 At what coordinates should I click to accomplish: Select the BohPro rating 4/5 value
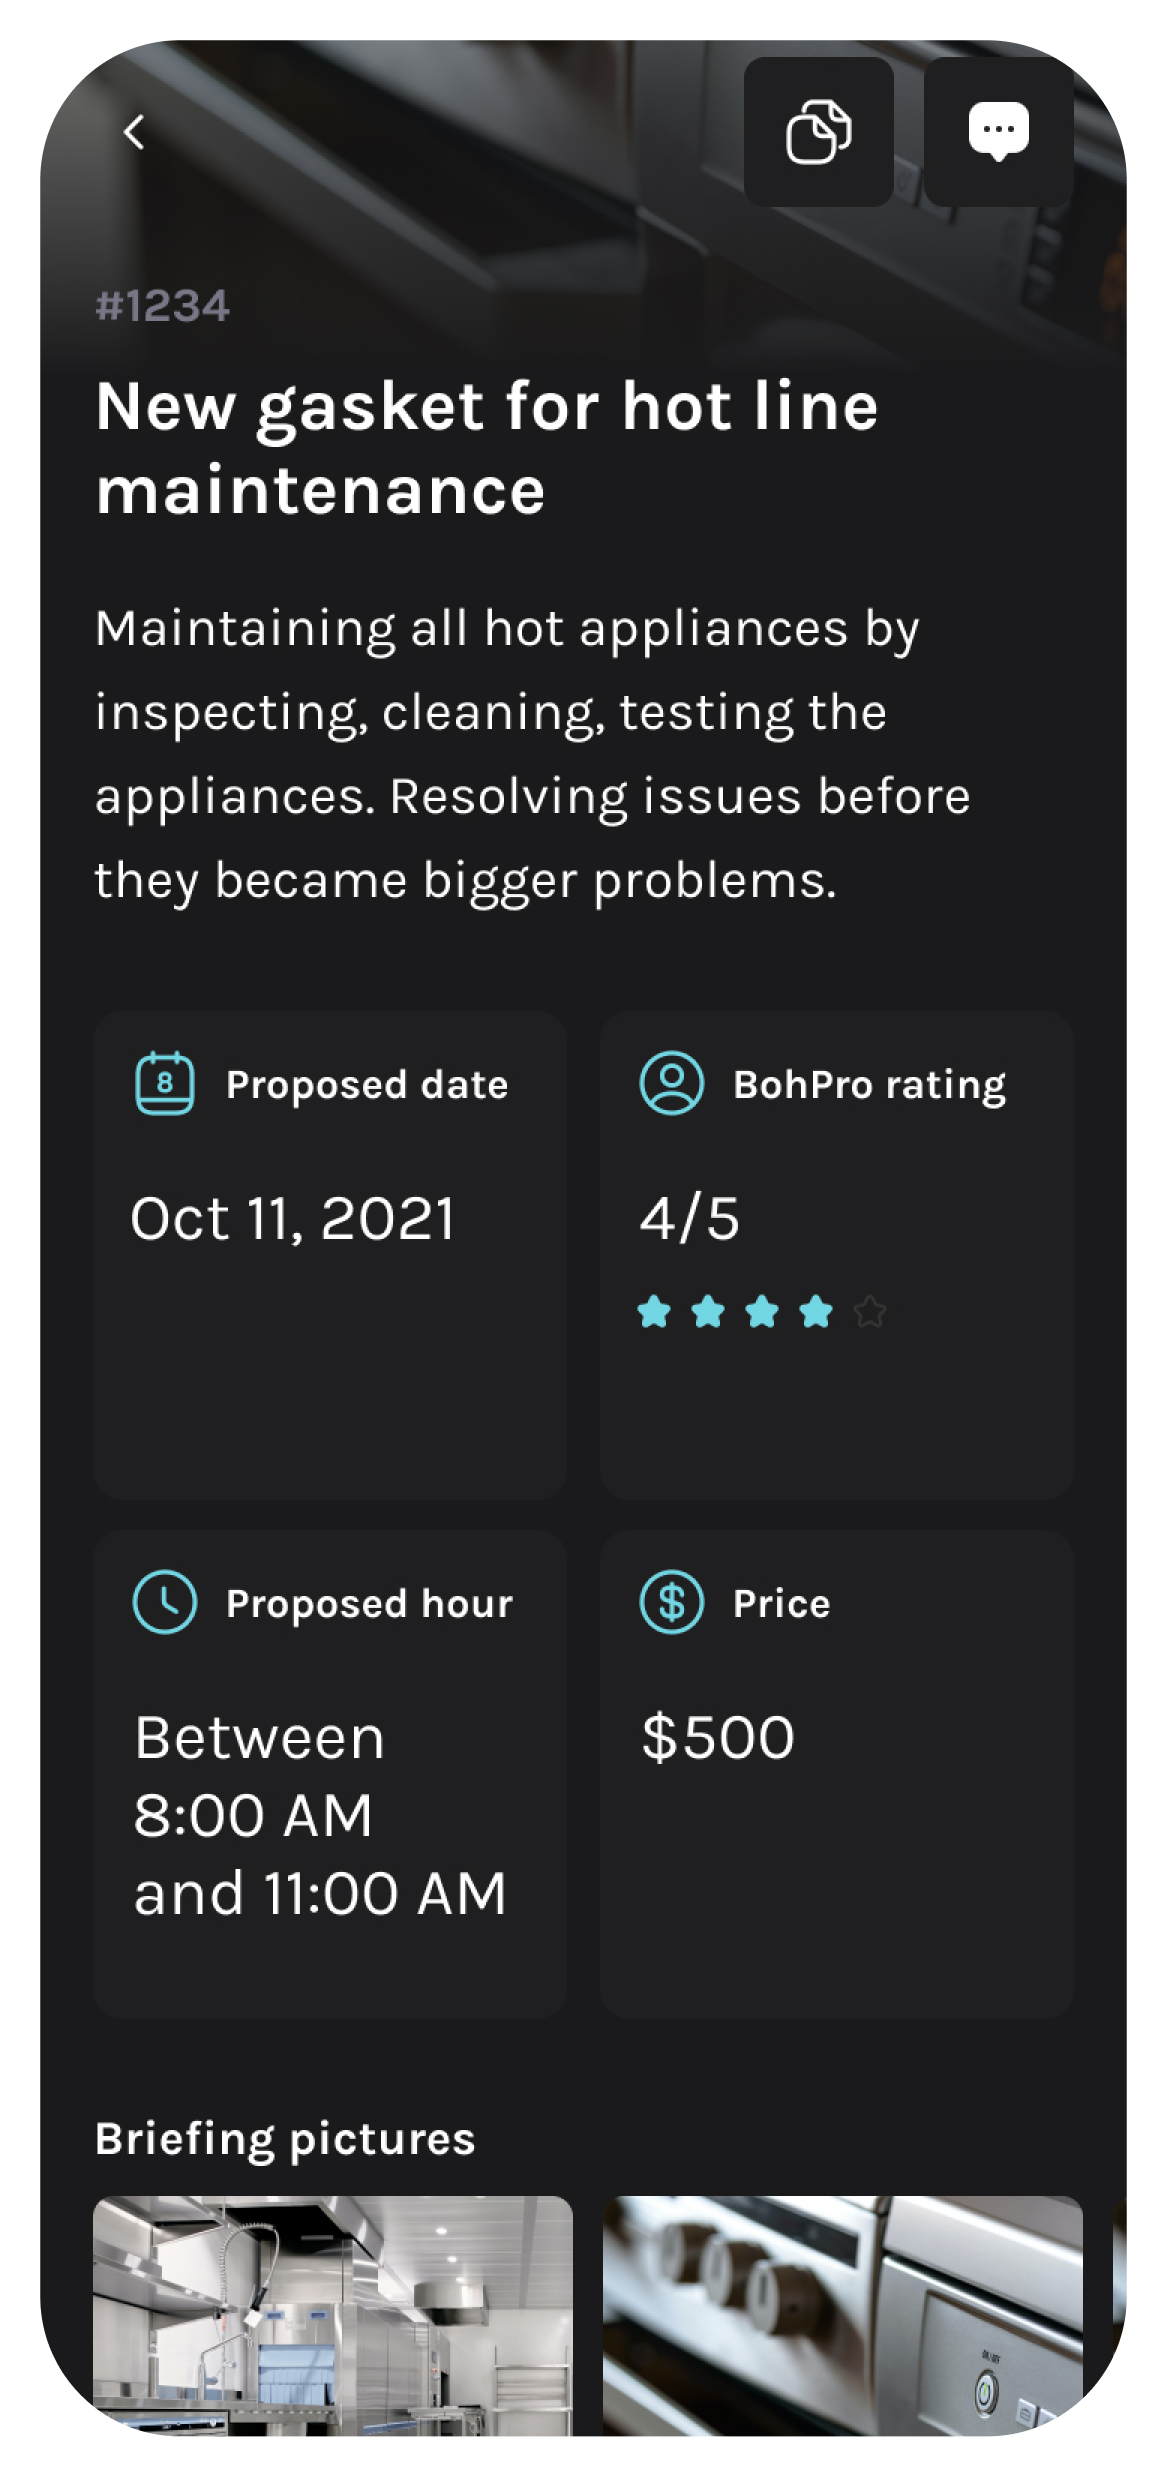pyautogui.click(x=690, y=1219)
